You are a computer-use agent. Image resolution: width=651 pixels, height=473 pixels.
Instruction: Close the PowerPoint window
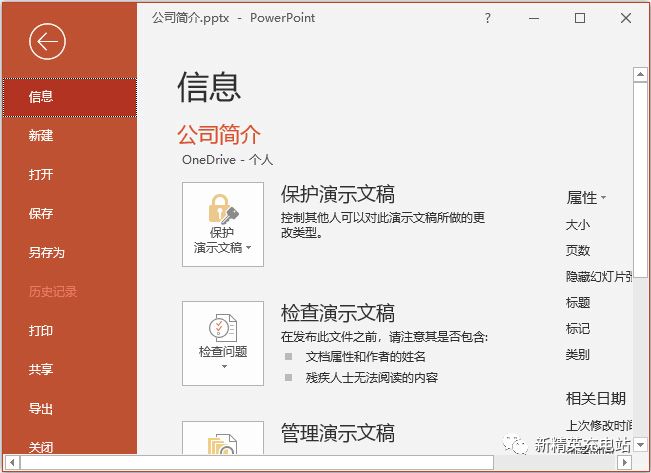click(x=626, y=18)
